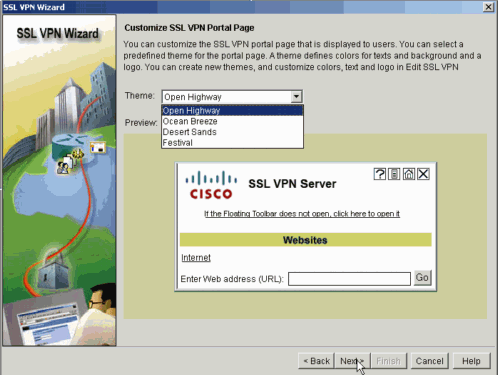This screenshot has height=375, width=498.
Task: Click the SSL VPN Server title text
Action: click(x=292, y=184)
